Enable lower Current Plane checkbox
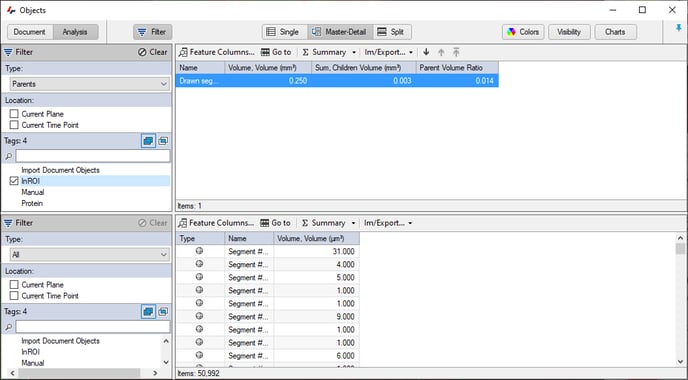 (x=14, y=284)
